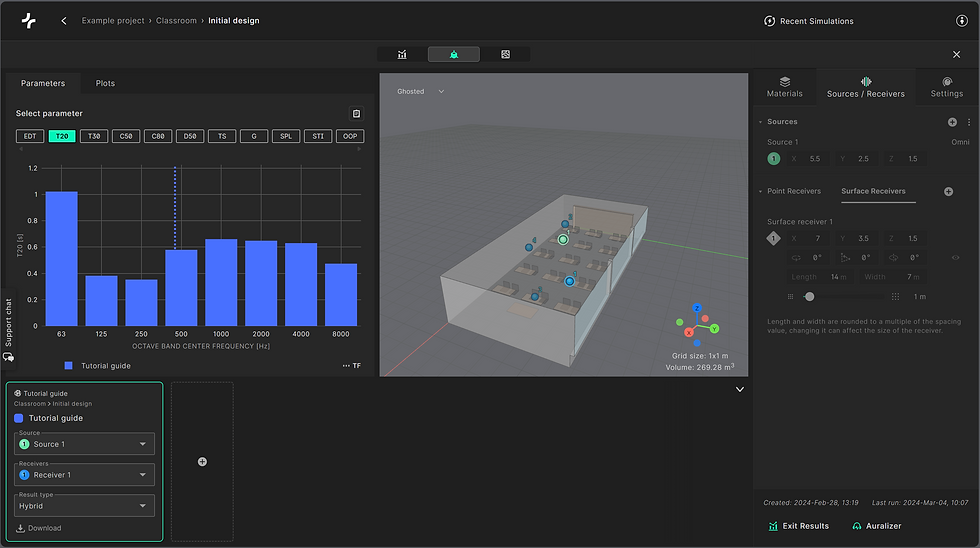Add a surface receiver with plus icon

[948, 191]
